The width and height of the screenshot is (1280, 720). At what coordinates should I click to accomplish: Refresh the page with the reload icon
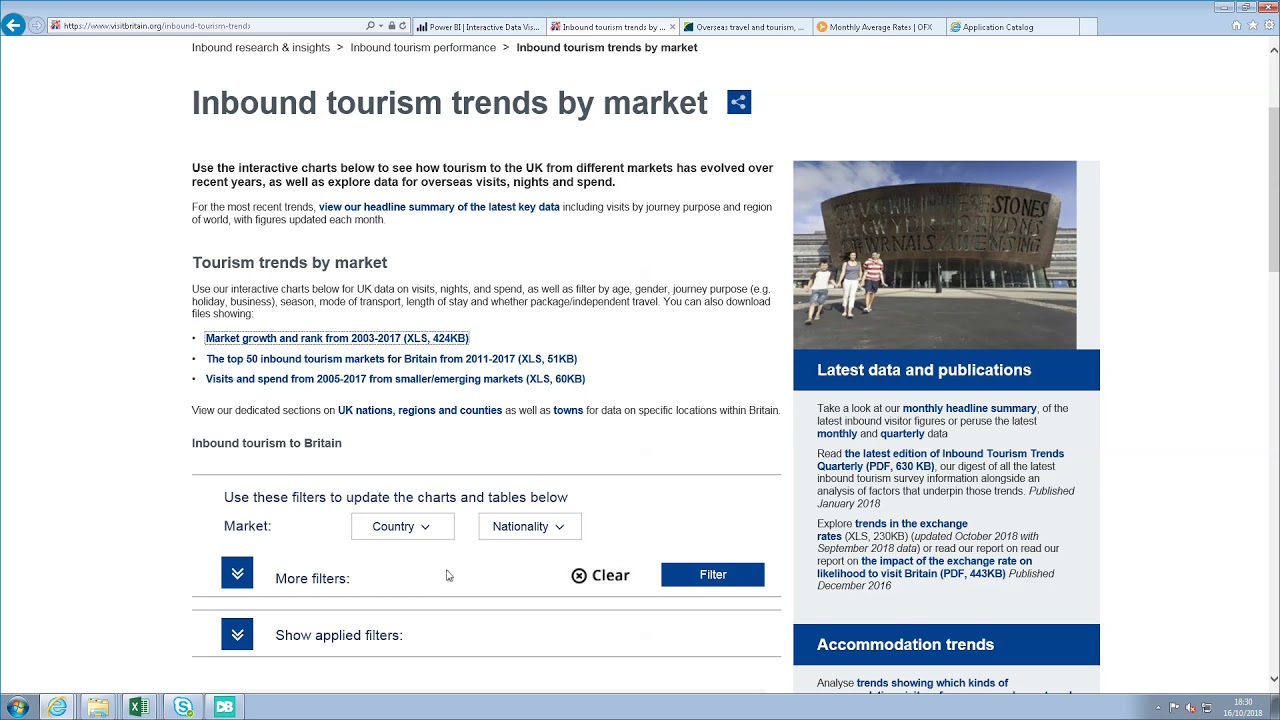403,26
